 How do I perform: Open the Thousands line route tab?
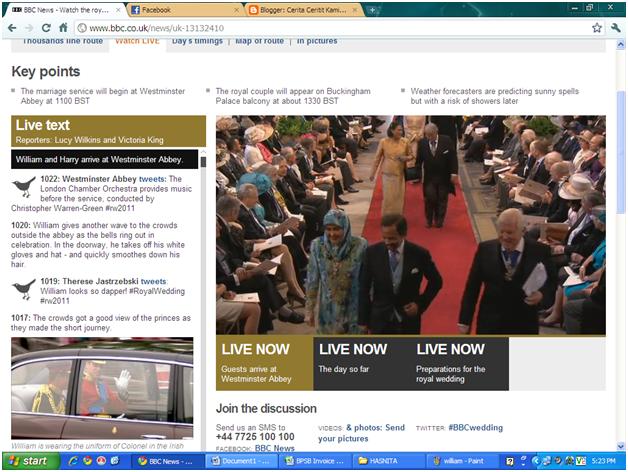tap(62, 41)
